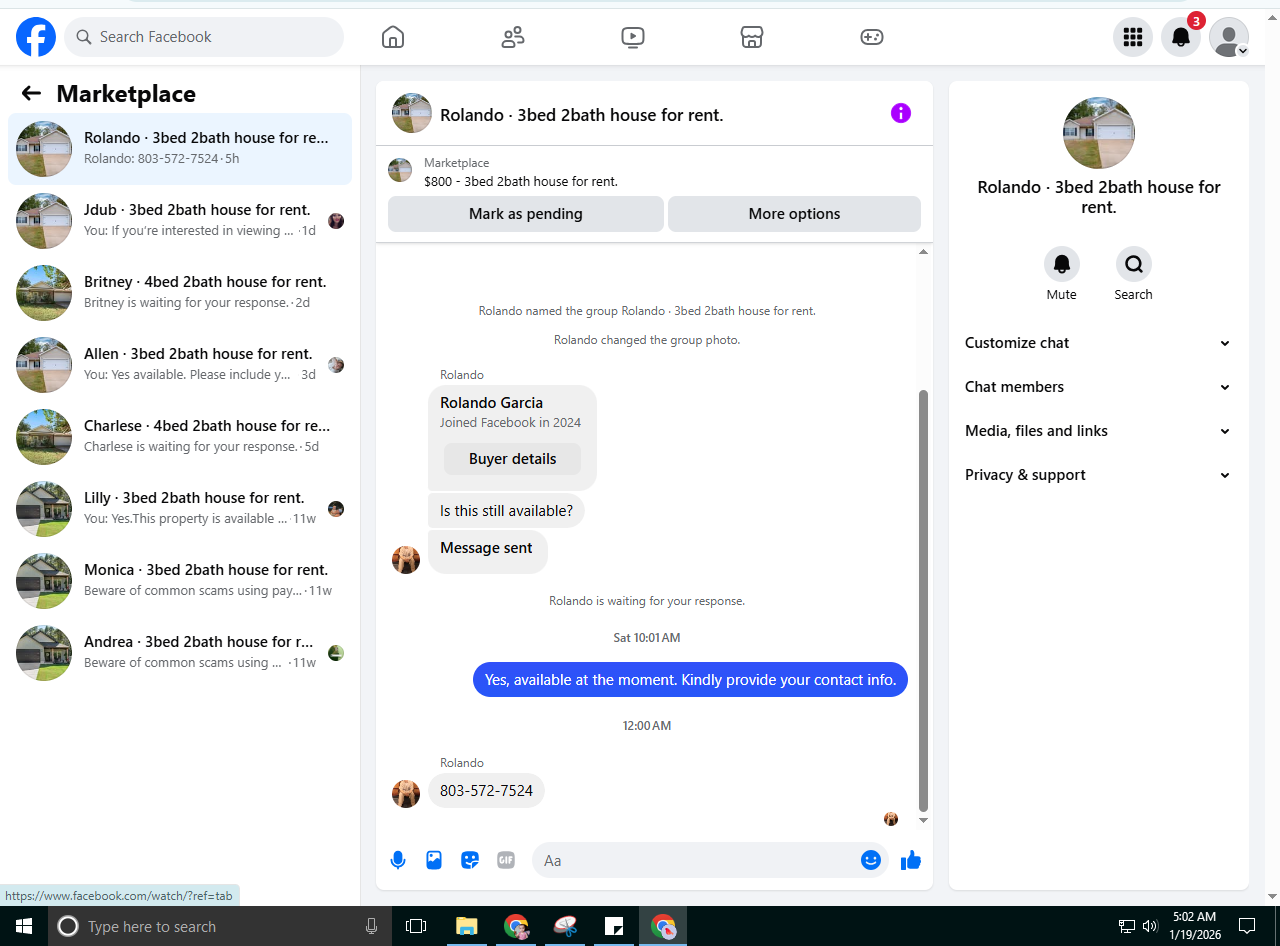This screenshot has height=946, width=1280.
Task: Click the voice clip microphone icon
Action: click(398, 860)
